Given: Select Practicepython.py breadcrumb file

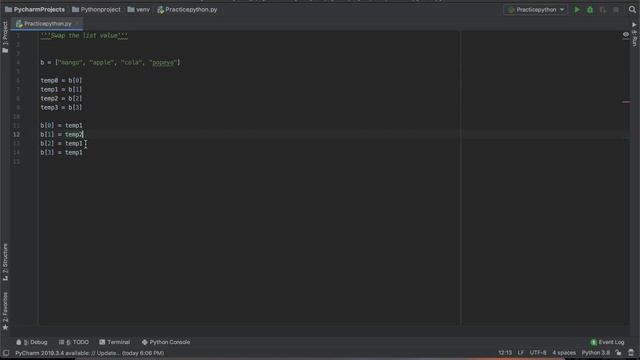Looking at the screenshot, I should (x=187, y=9).
